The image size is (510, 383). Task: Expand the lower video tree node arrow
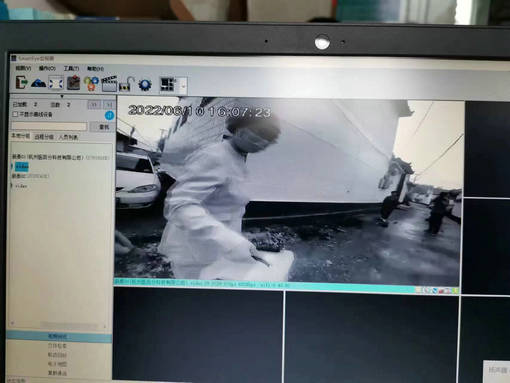(12, 186)
